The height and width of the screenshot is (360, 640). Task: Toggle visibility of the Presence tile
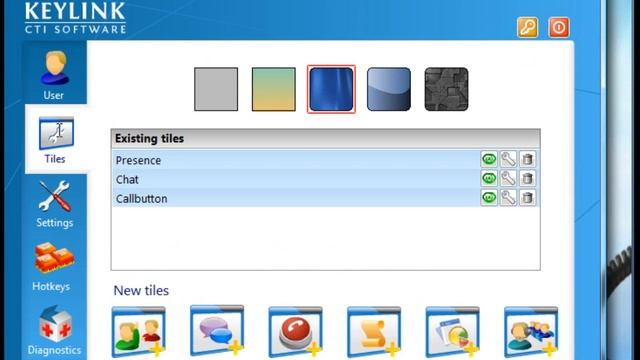click(489, 159)
